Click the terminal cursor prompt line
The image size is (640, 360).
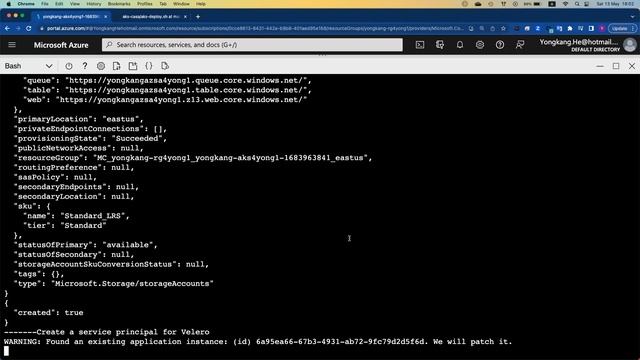click(x=7, y=351)
